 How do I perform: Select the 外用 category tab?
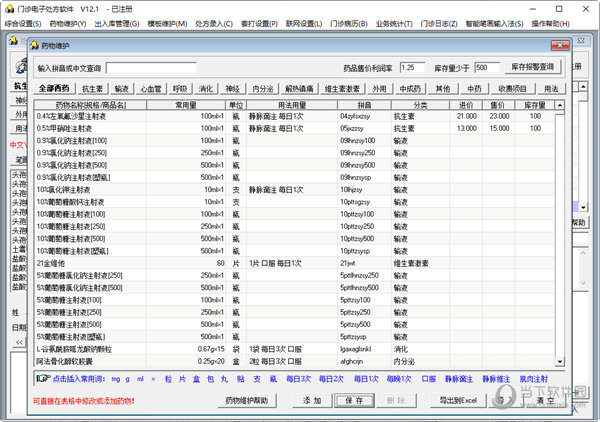point(379,89)
